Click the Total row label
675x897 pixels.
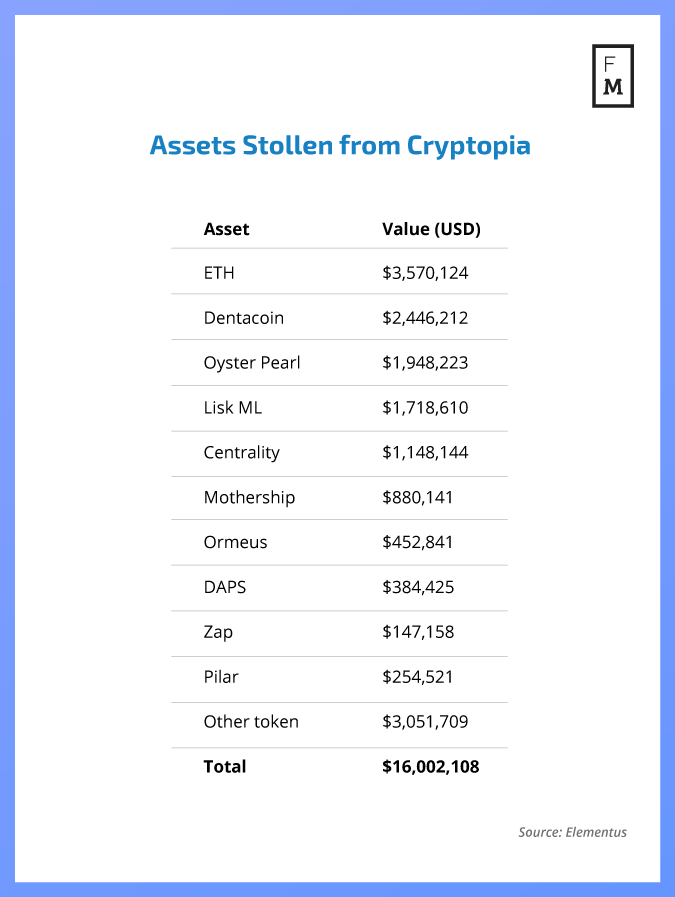pos(224,767)
